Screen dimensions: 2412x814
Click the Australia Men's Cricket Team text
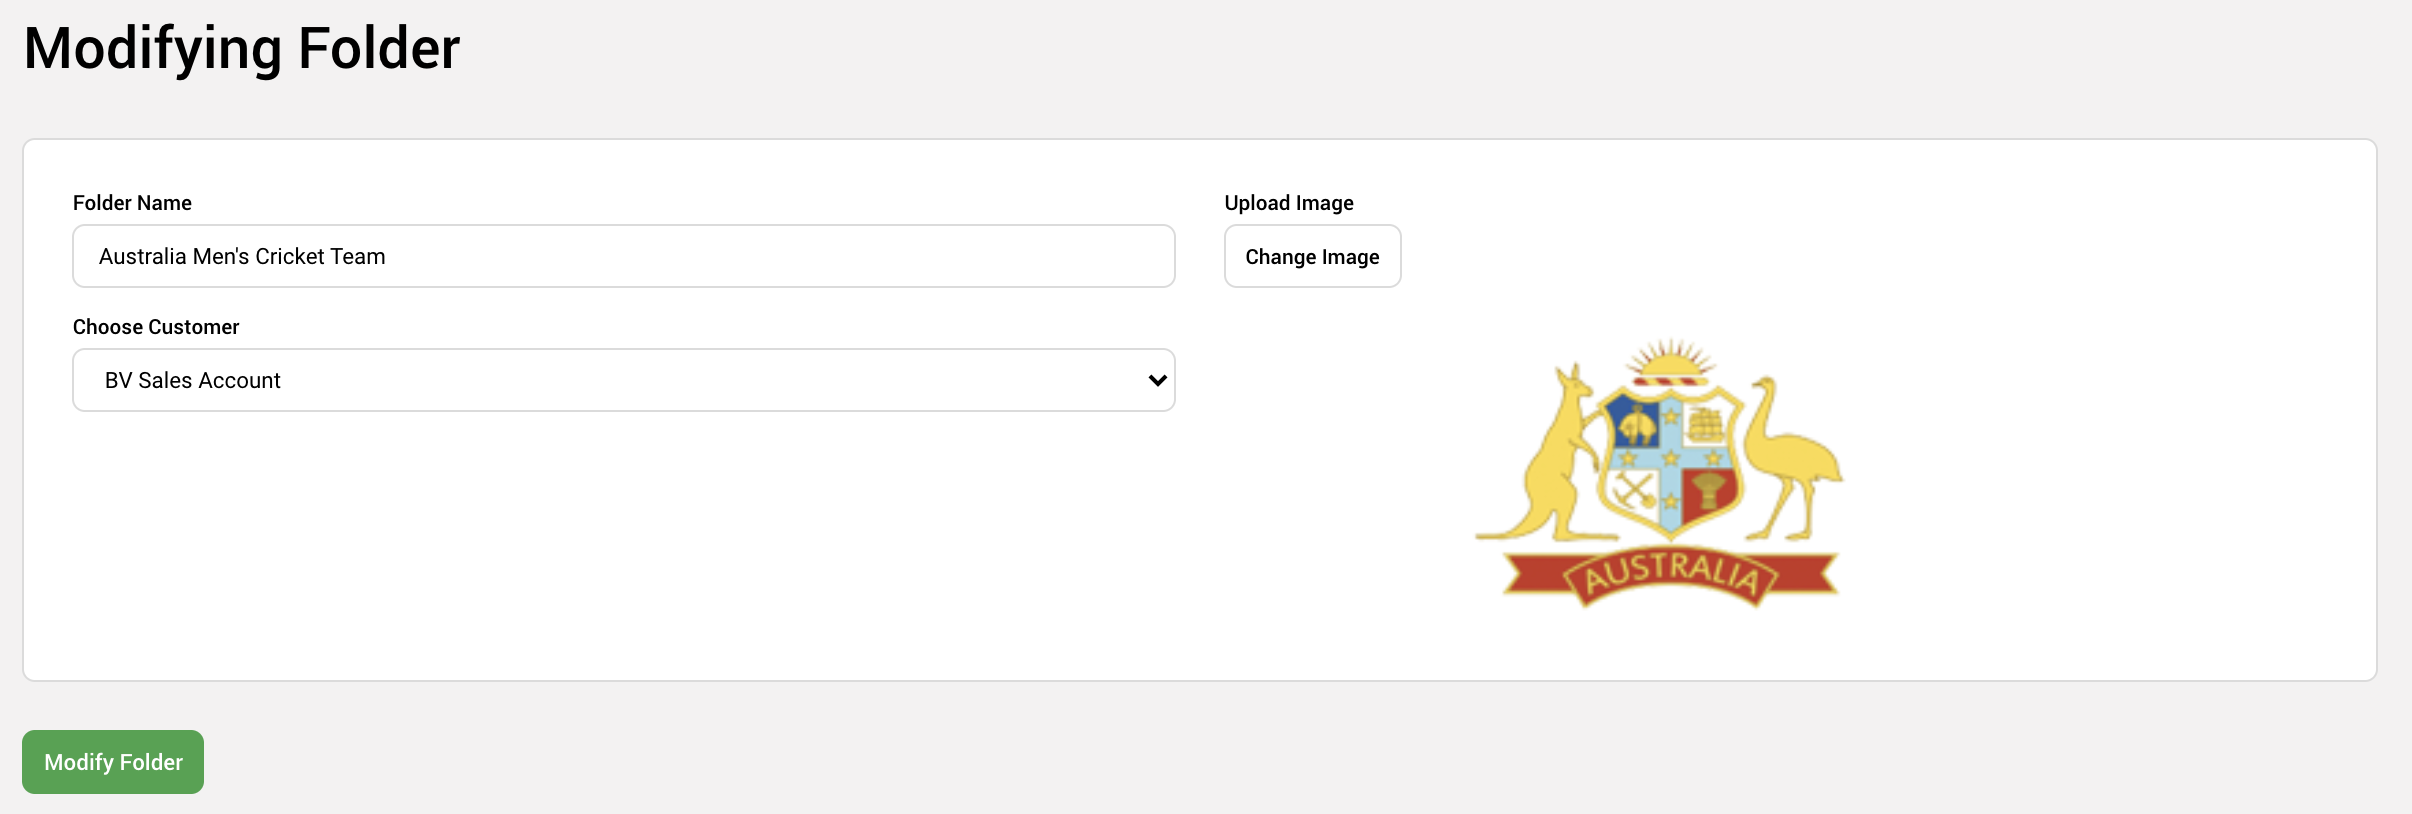coord(242,256)
